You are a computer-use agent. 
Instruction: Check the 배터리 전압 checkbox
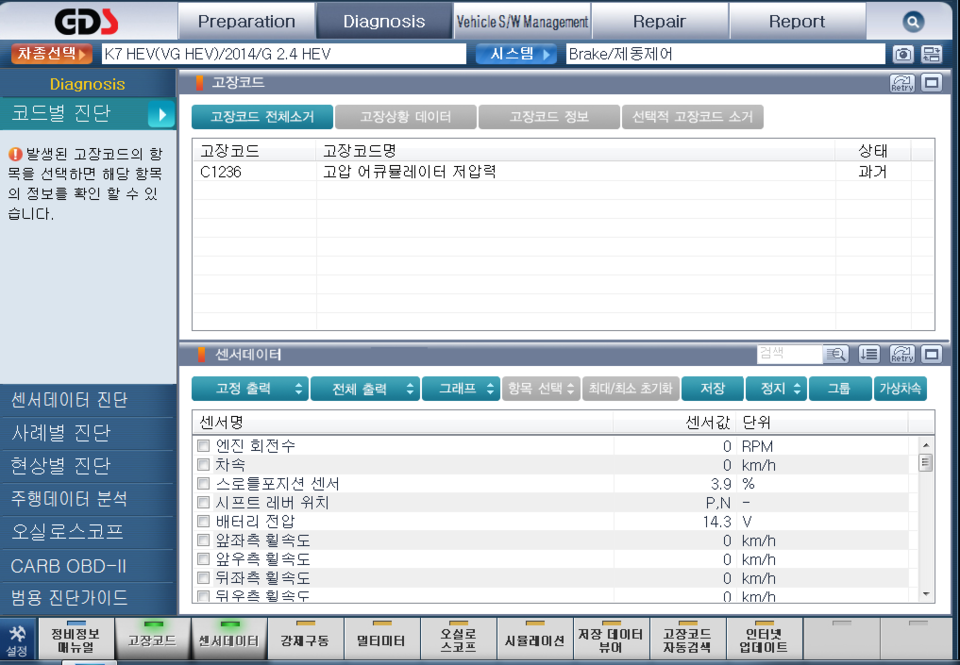click(203, 521)
